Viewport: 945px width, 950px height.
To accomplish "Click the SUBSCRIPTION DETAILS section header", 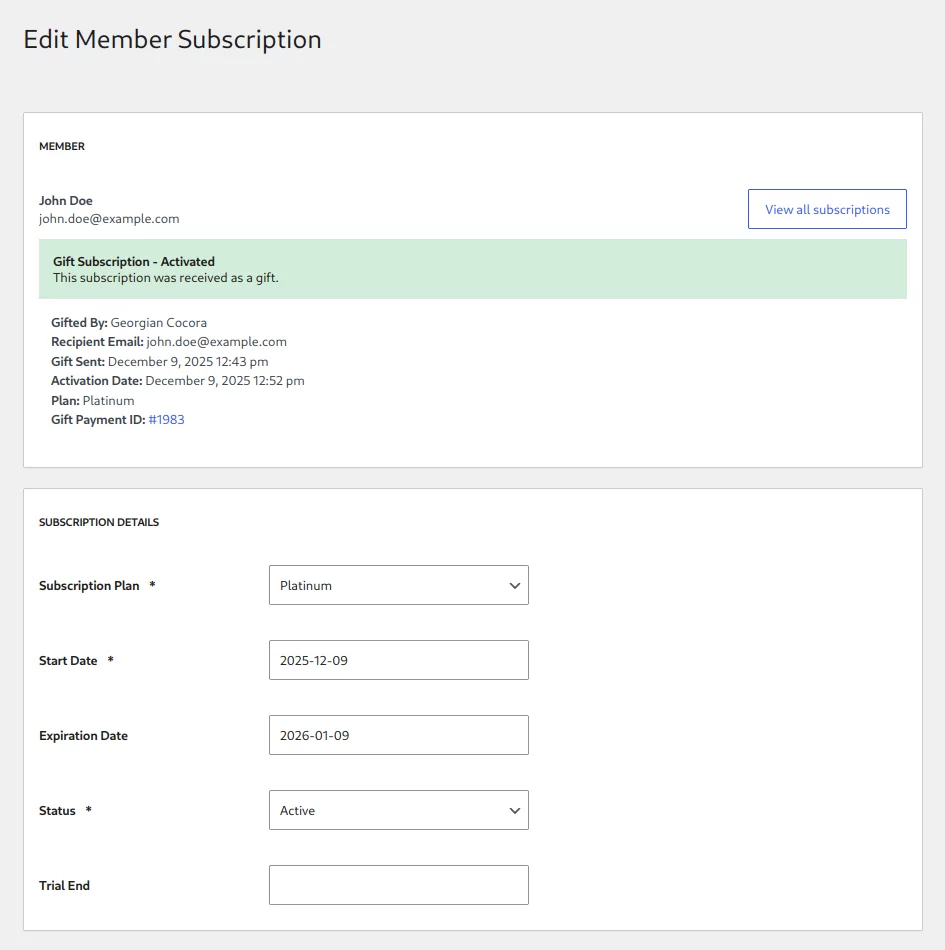I will coord(99,522).
